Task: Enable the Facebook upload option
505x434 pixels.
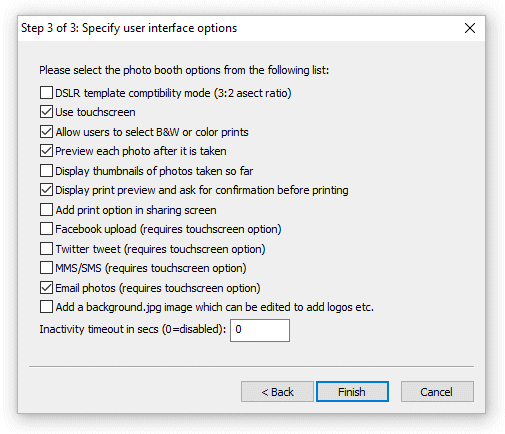Action: click(46, 229)
